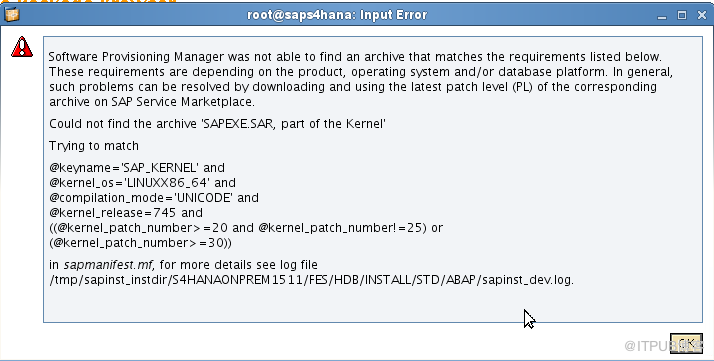The width and height of the screenshot is (714, 361).
Task: Click the sapinst_dev.log file path line
Action: (311, 280)
